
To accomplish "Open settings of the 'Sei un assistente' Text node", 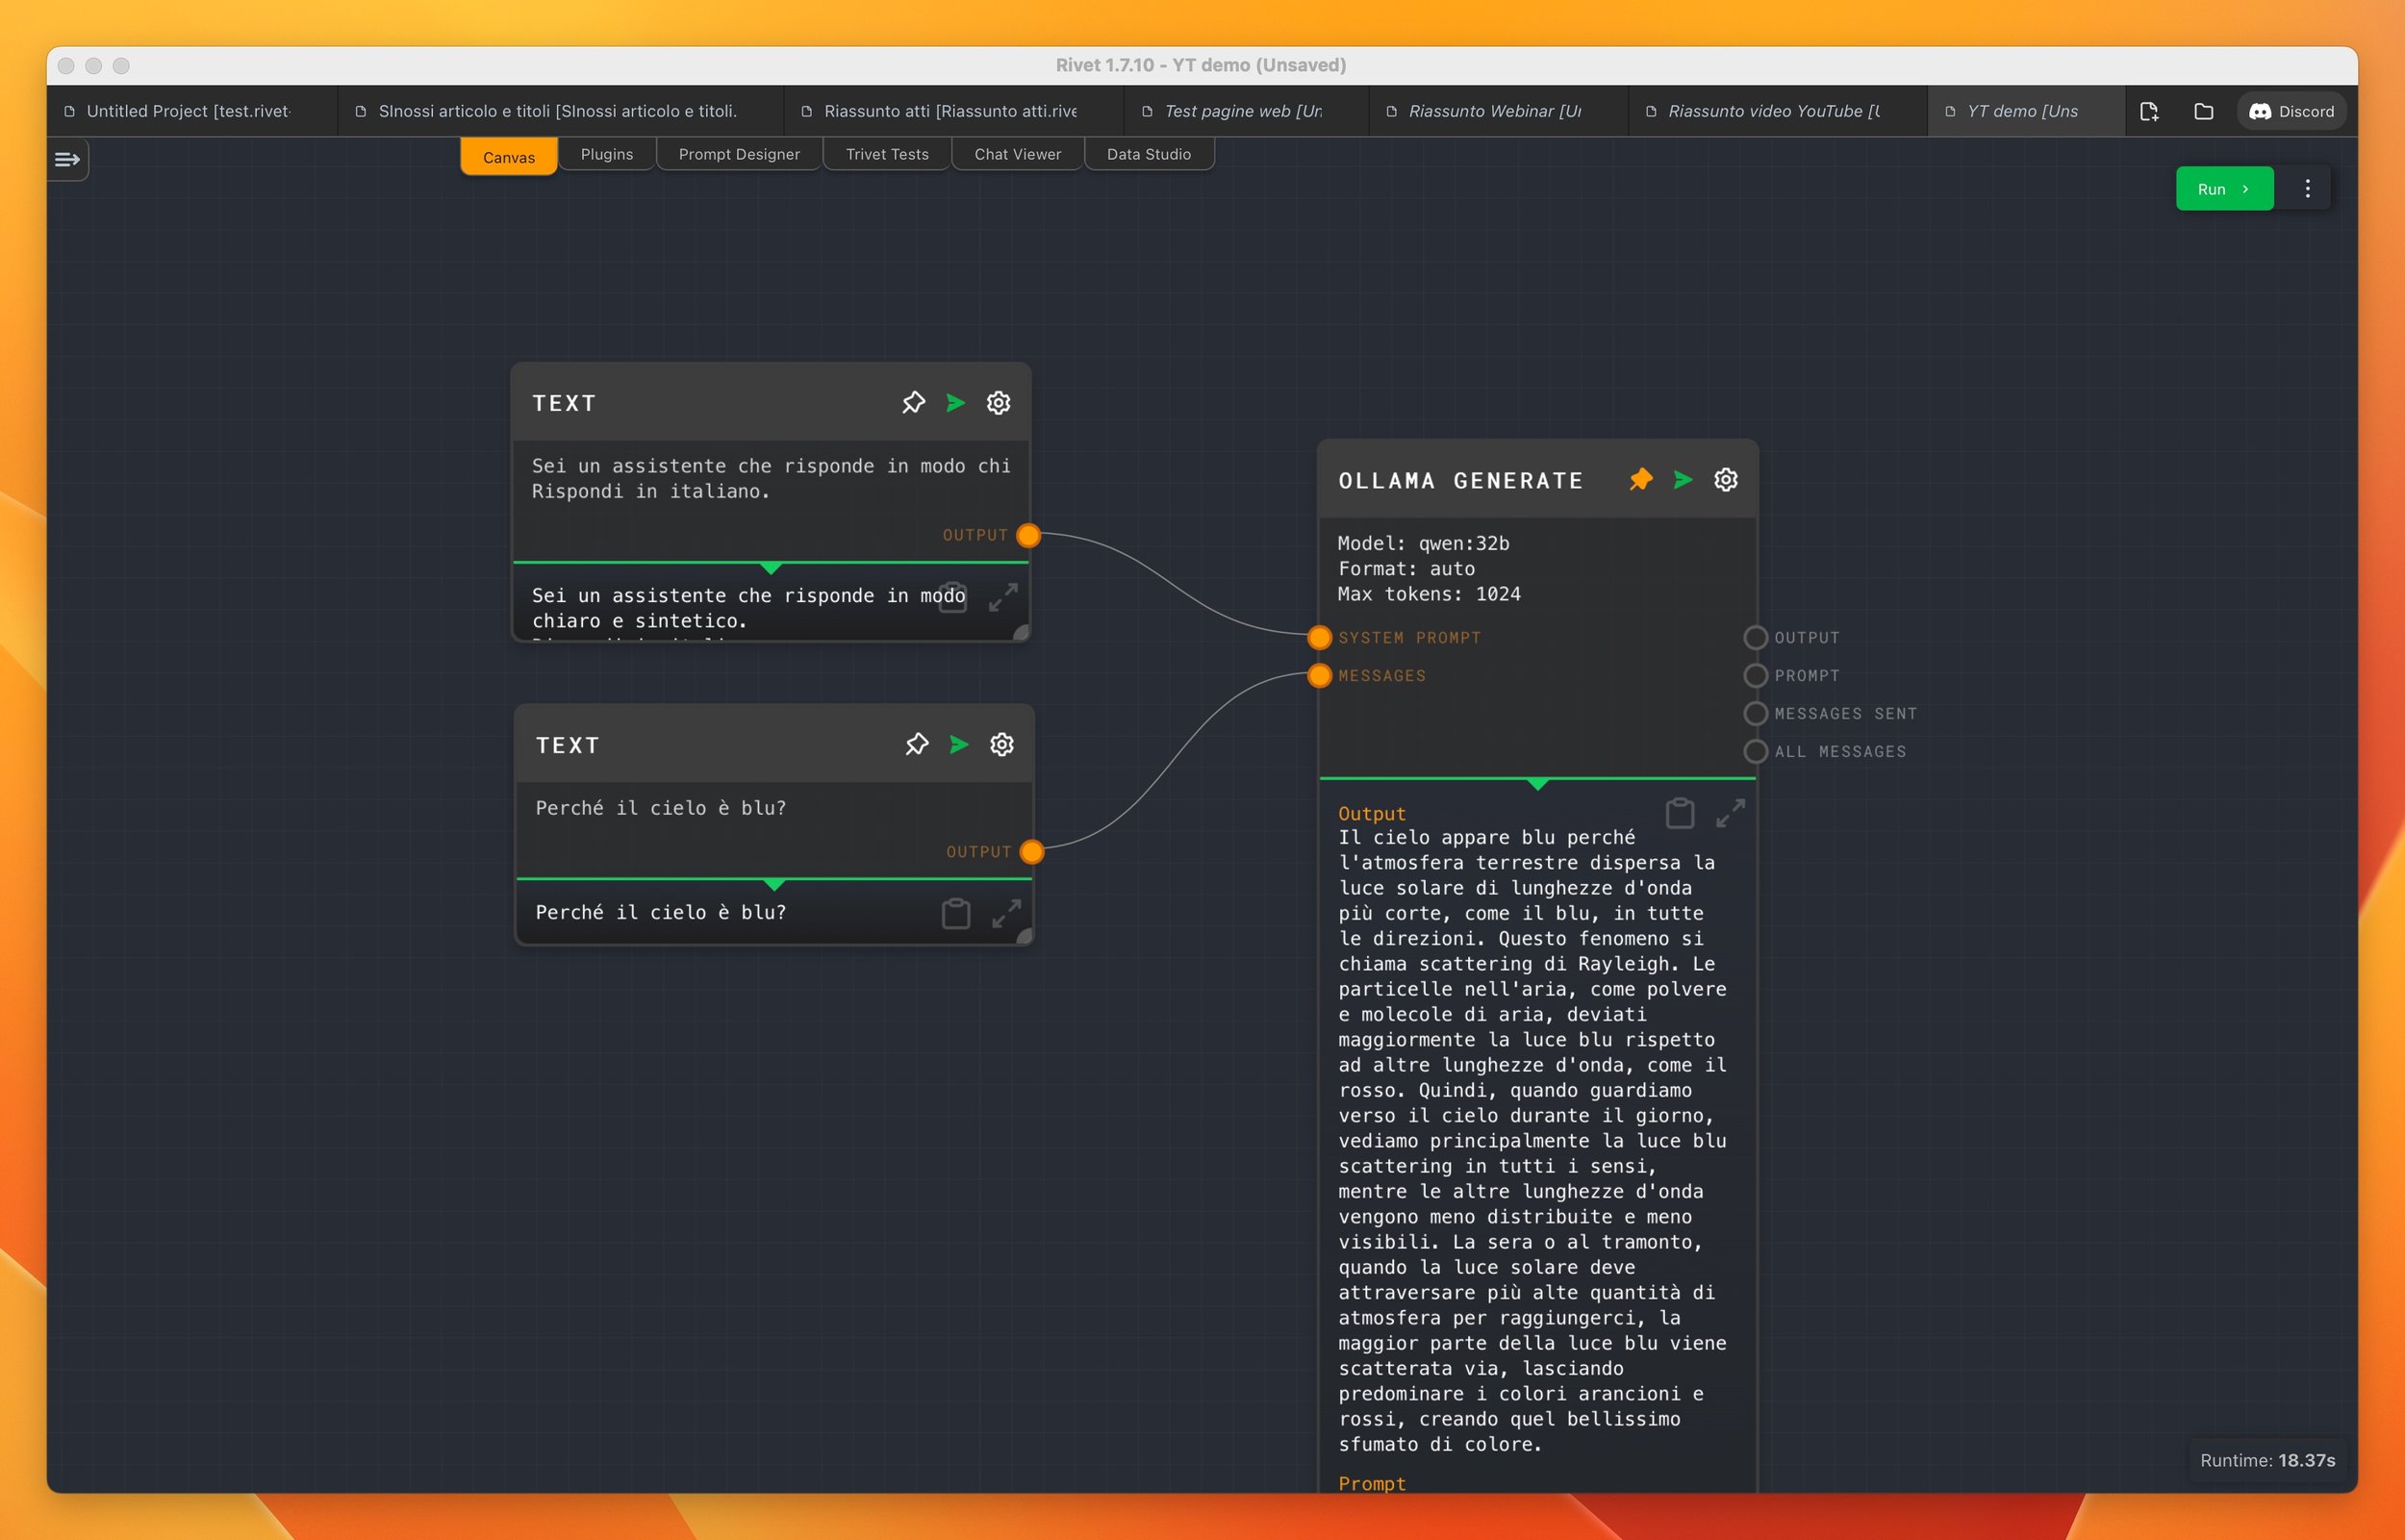I will (x=998, y=403).
